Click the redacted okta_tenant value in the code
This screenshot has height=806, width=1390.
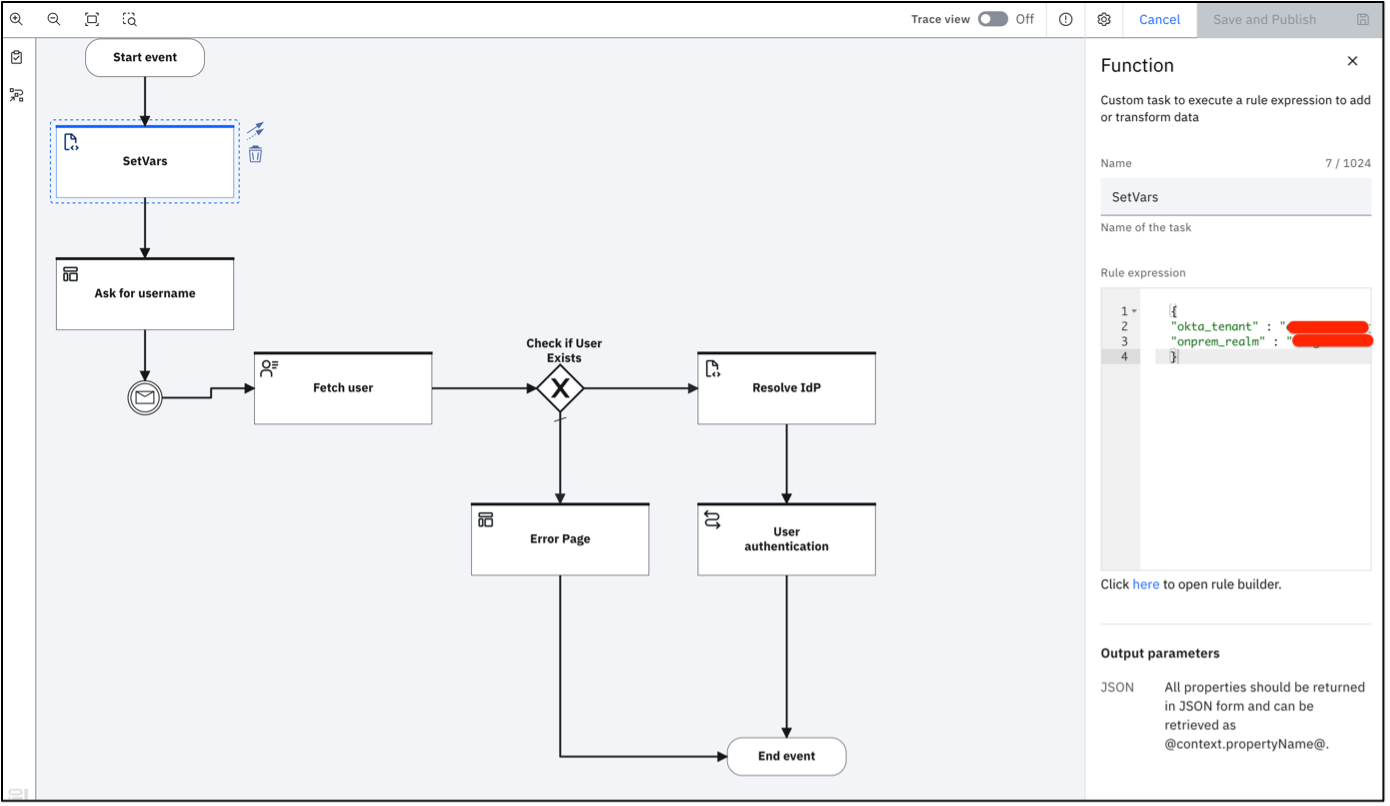1330,326
